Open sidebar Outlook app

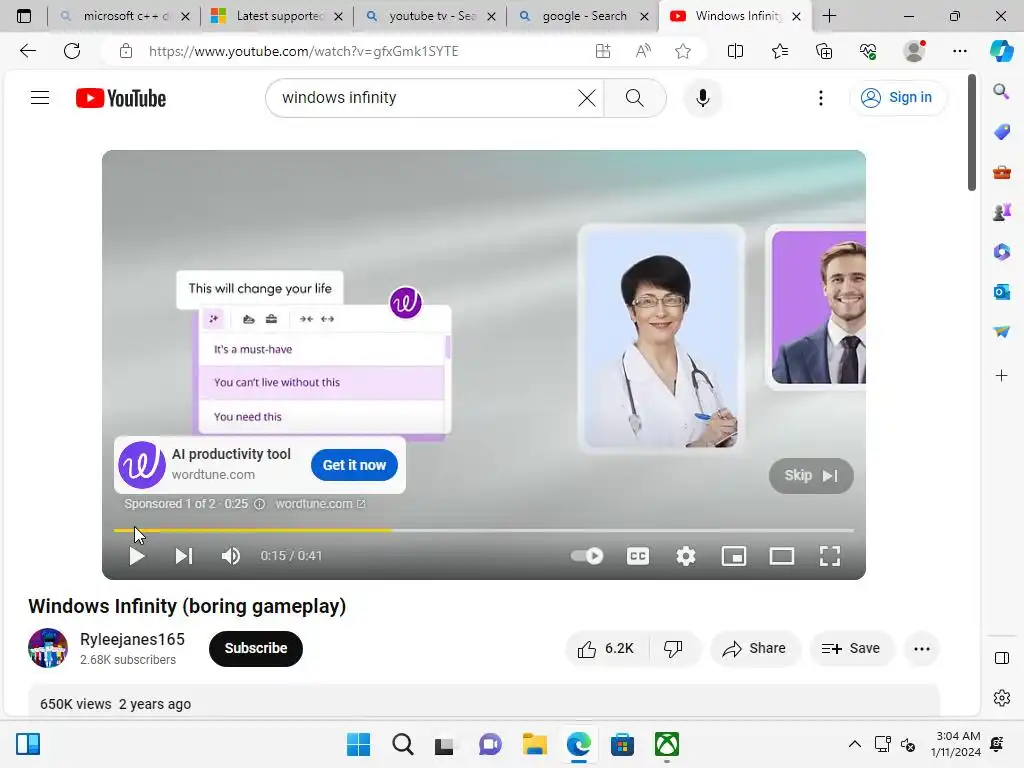tap(1001, 292)
